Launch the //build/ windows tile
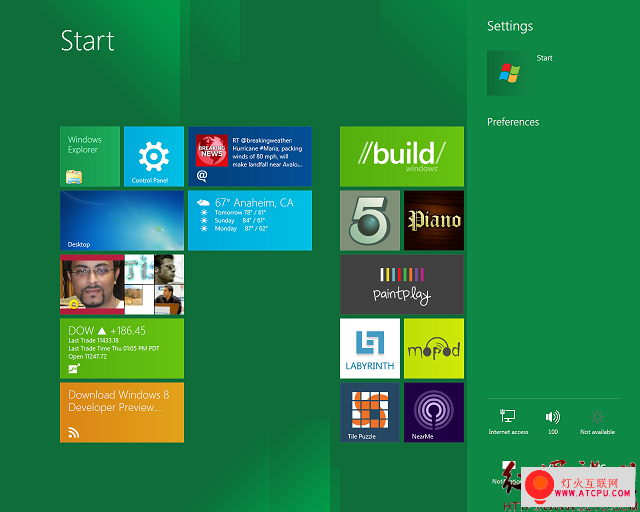The image size is (640, 512). [x=402, y=156]
